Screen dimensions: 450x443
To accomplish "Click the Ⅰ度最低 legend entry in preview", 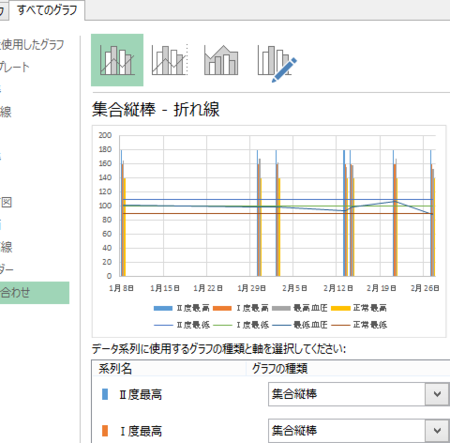I will coord(241,325).
